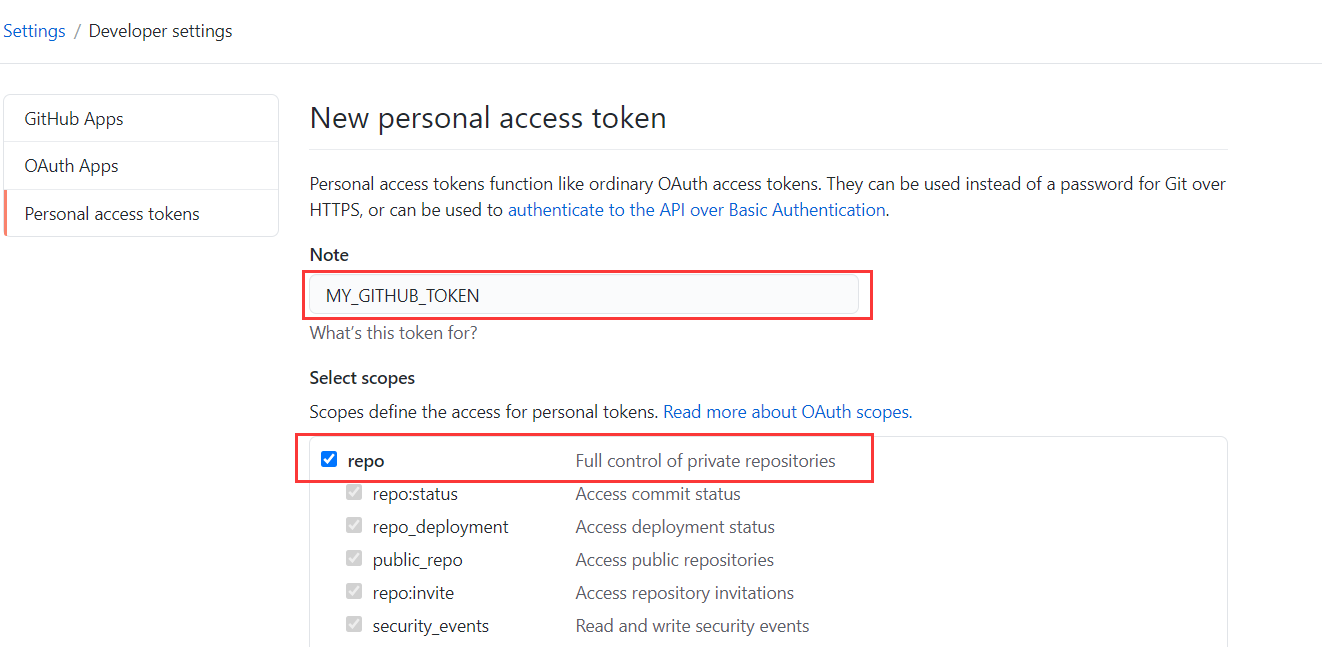Select the Personal access tokens tab
The image size is (1322, 647).
point(112,213)
